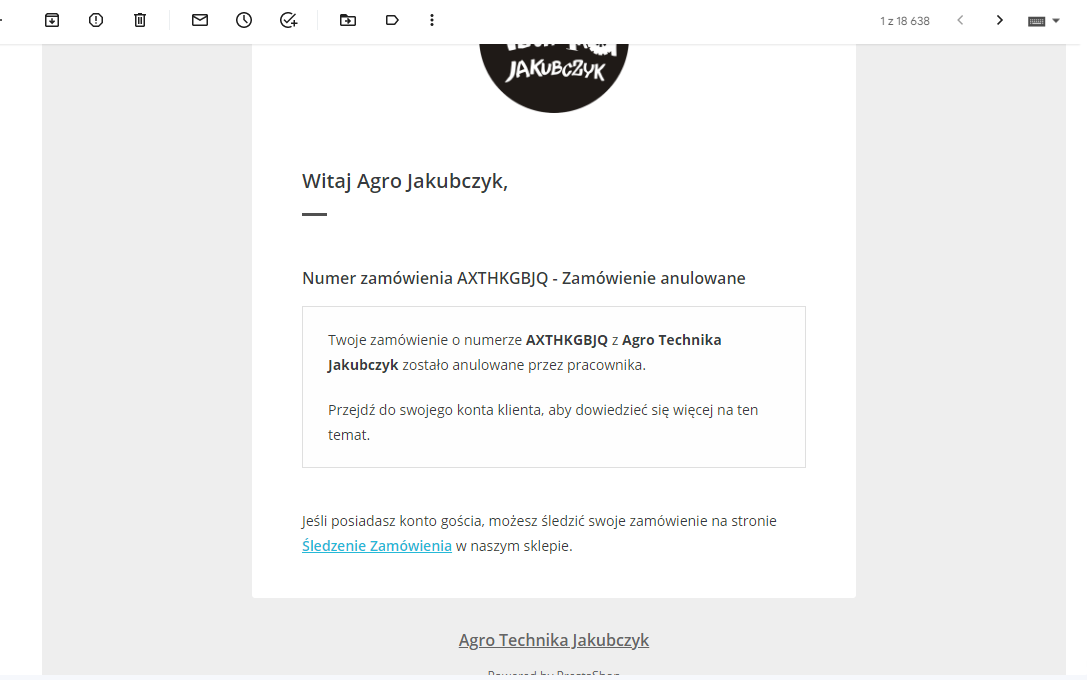
Task: Archive this email with the archive icon
Action: 52,20
